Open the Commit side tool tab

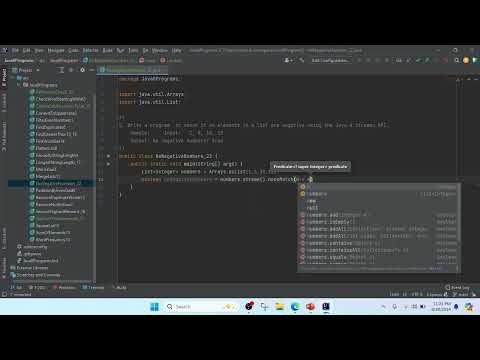tap(4, 103)
